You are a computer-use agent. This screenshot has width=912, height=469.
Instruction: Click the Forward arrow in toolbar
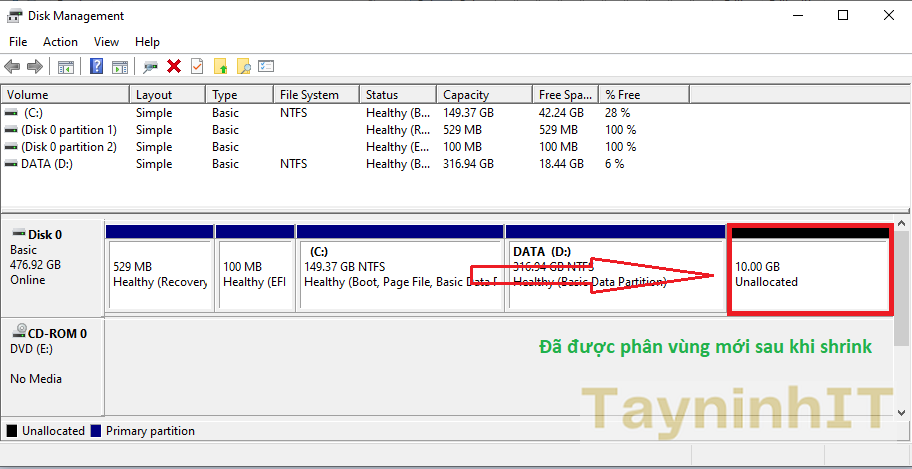[35, 67]
